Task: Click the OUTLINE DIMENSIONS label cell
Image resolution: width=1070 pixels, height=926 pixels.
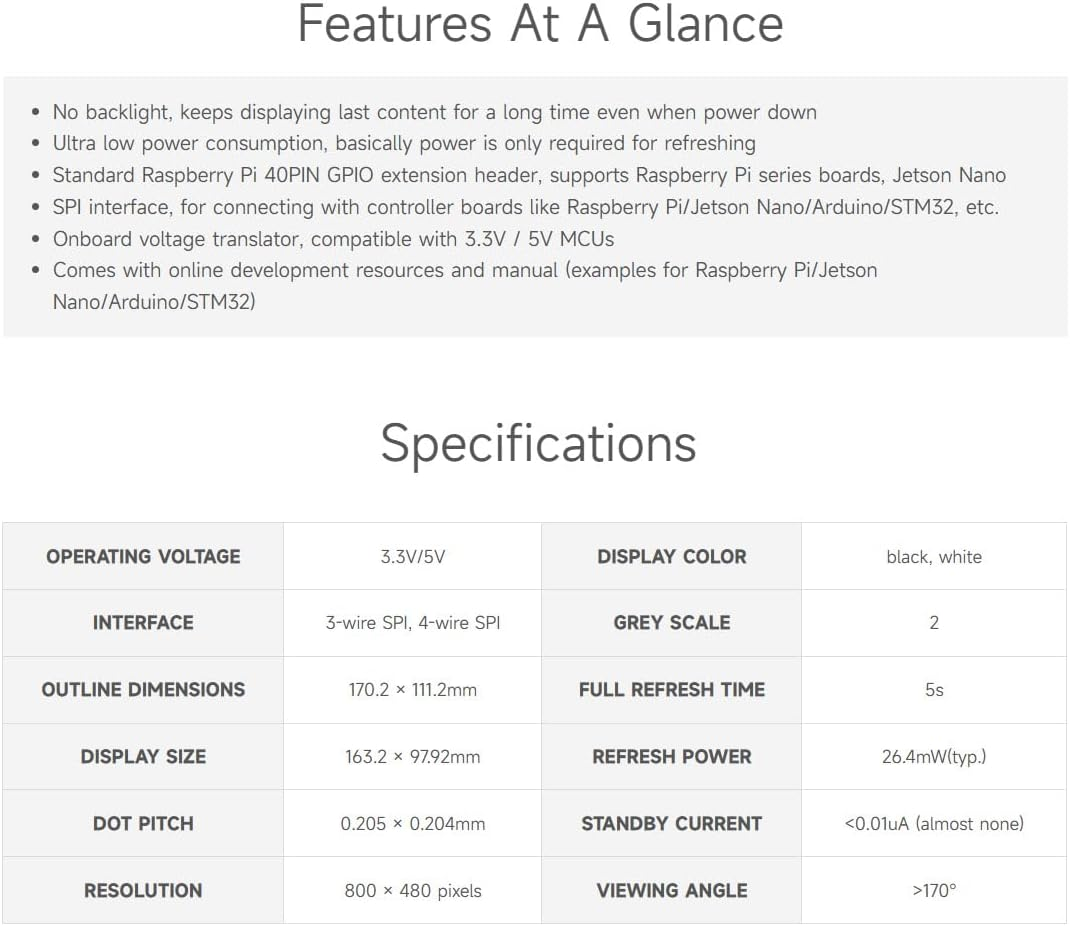Action: tap(143, 689)
